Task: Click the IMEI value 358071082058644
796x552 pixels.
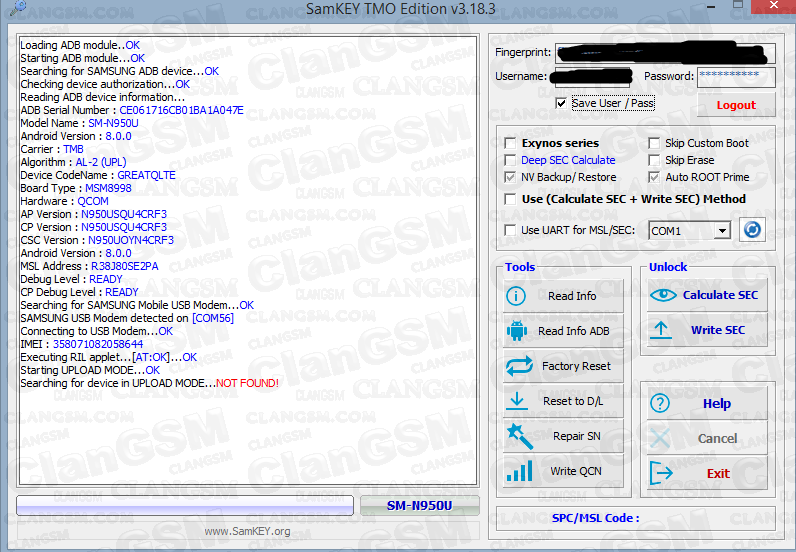Action: pyautogui.click(x=98, y=344)
